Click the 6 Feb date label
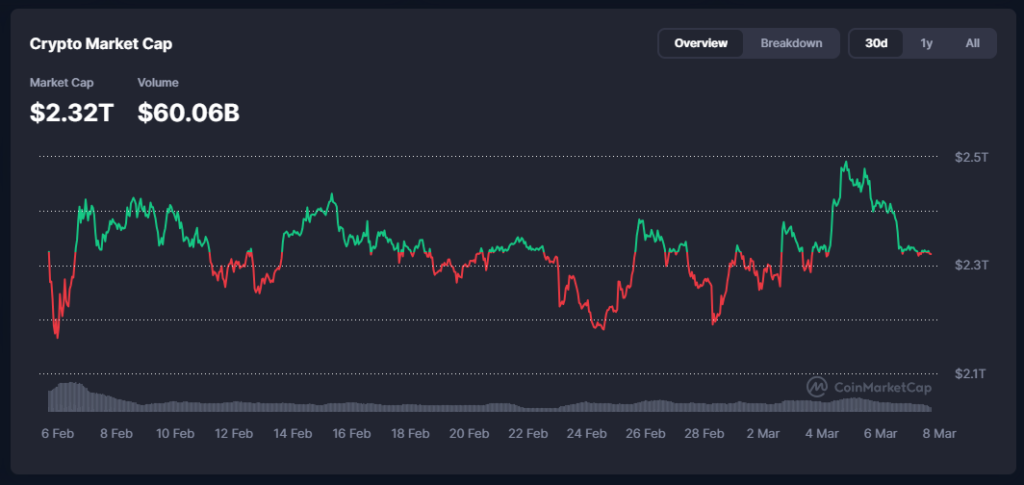 (58, 434)
